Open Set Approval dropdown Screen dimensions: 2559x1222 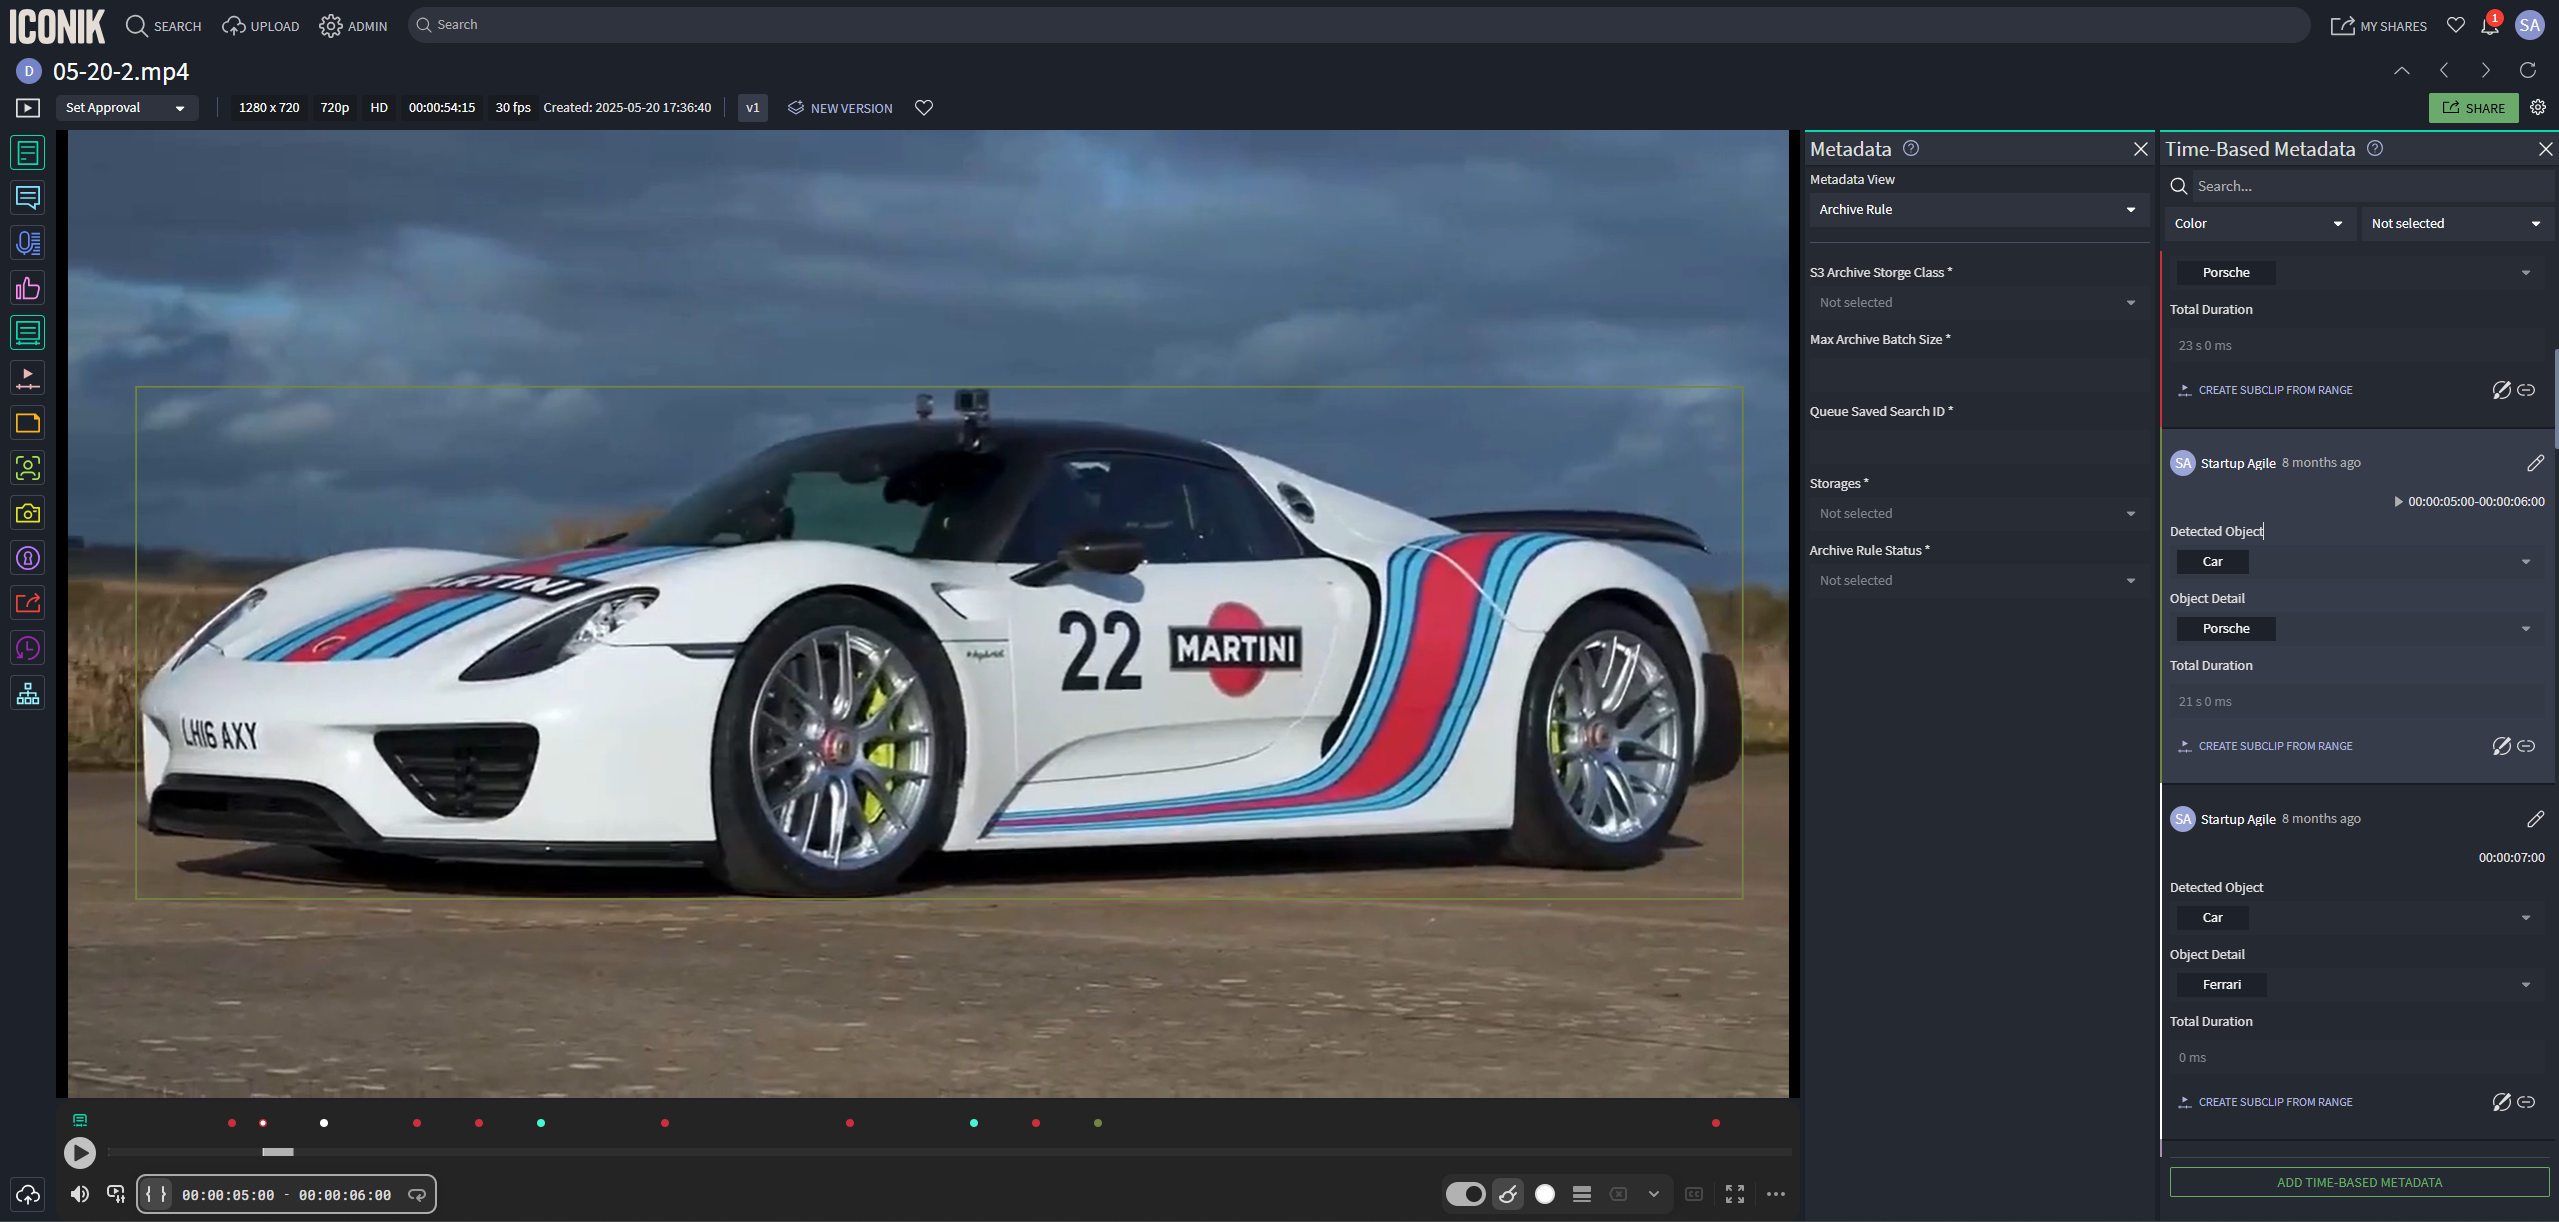tap(125, 108)
